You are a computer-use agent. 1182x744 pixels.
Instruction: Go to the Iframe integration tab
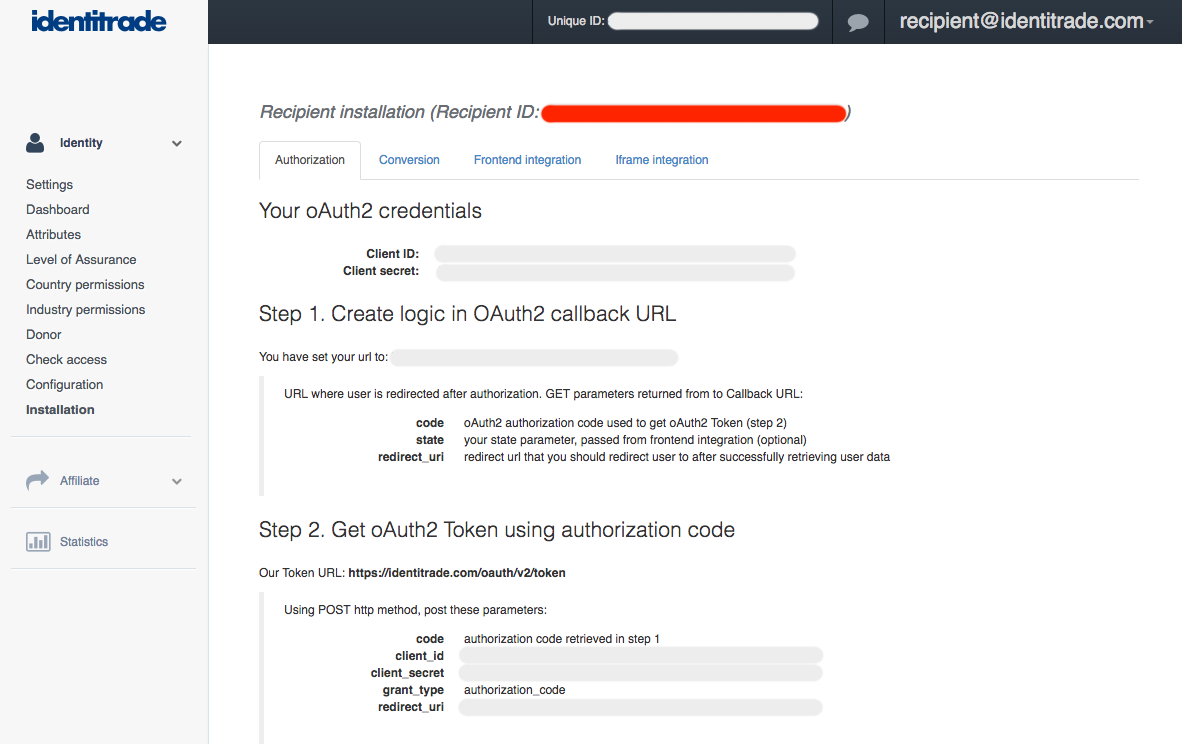(x=662, y=160)
